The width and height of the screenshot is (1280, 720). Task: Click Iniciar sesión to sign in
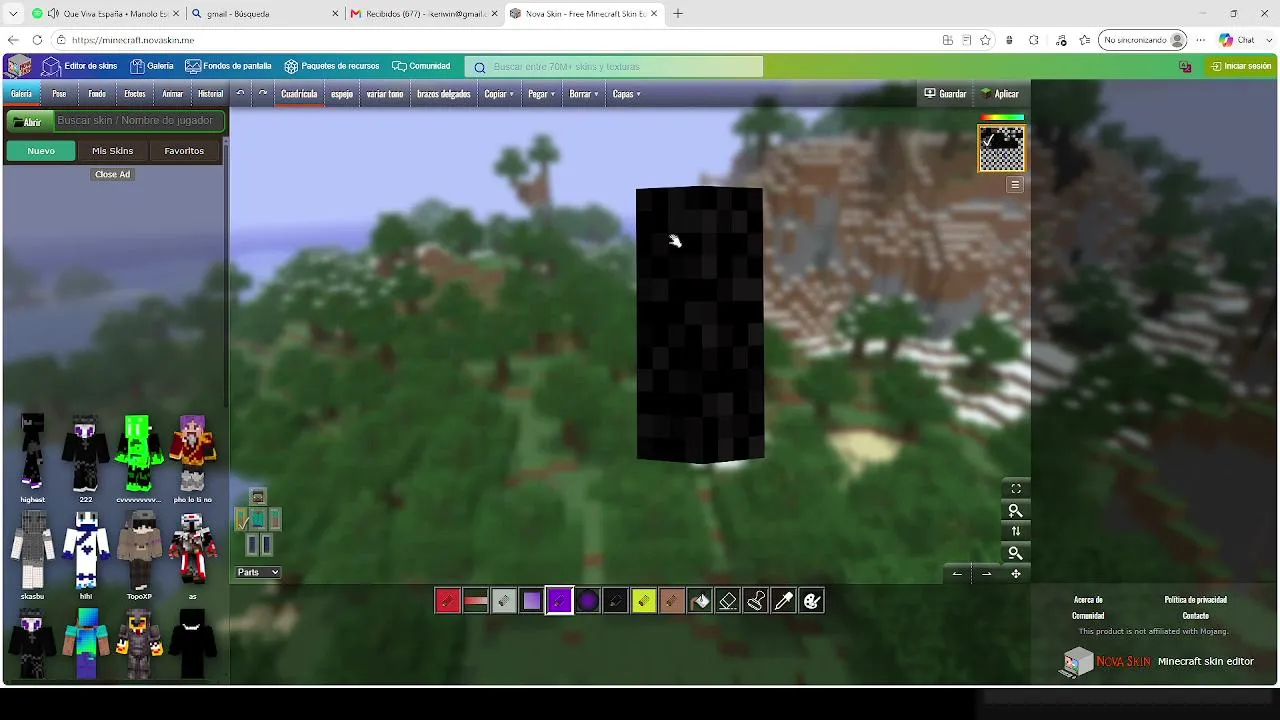(1241, 66)
